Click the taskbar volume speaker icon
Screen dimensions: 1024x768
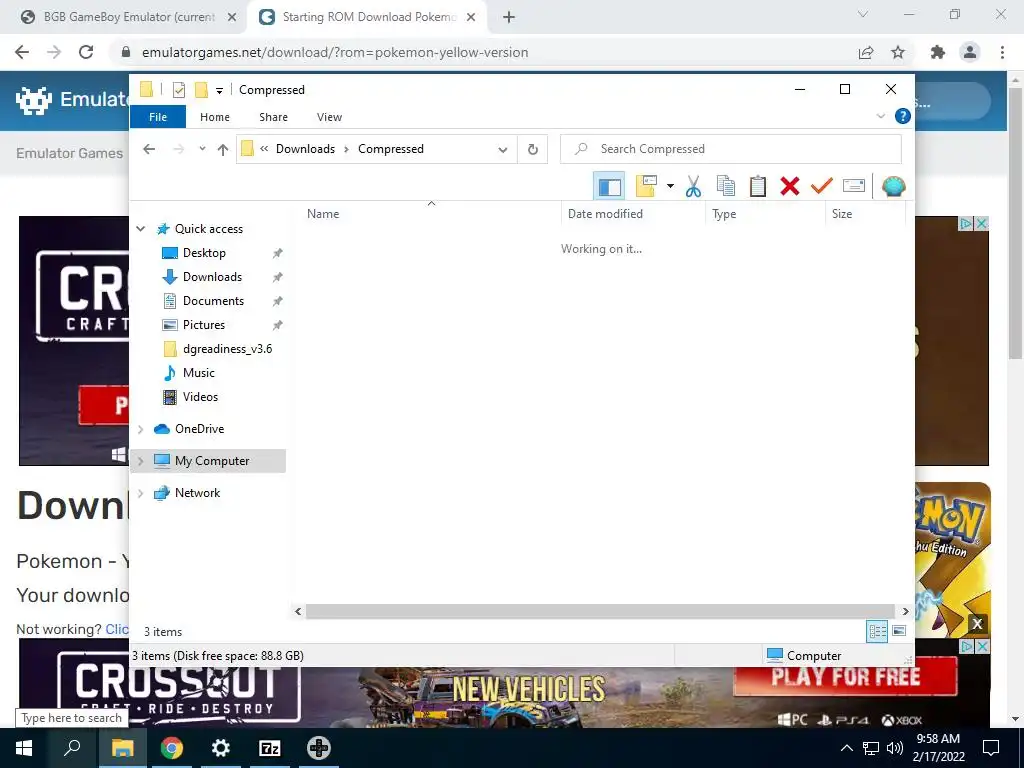tap(895, 748)
